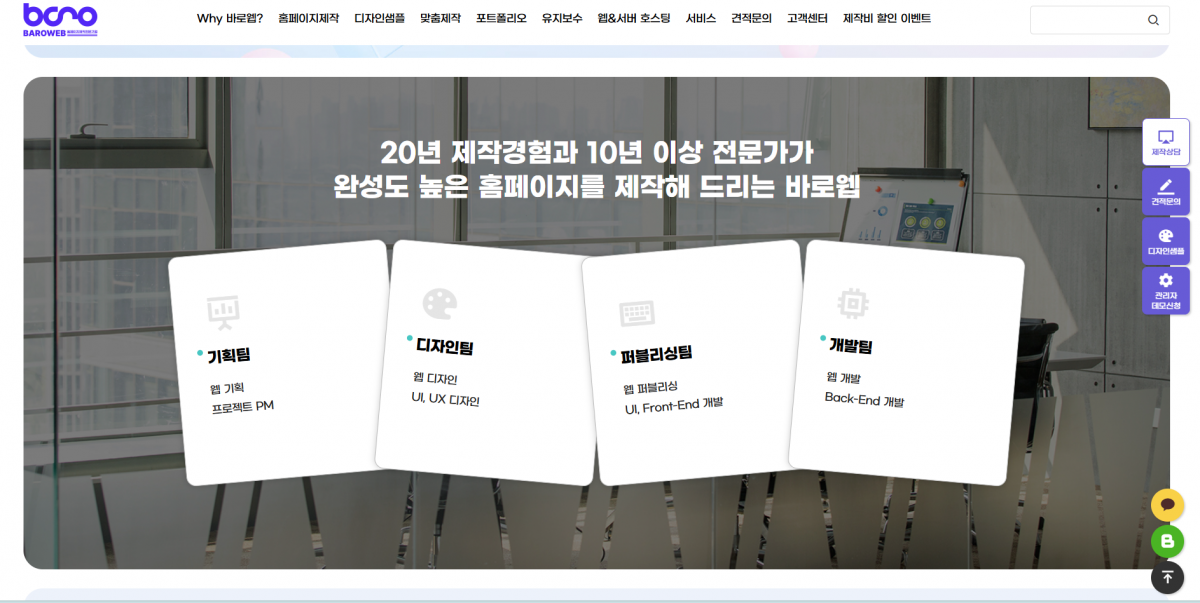
Task: Open the Why 바로웹? menu
Action: click(230, 19)
